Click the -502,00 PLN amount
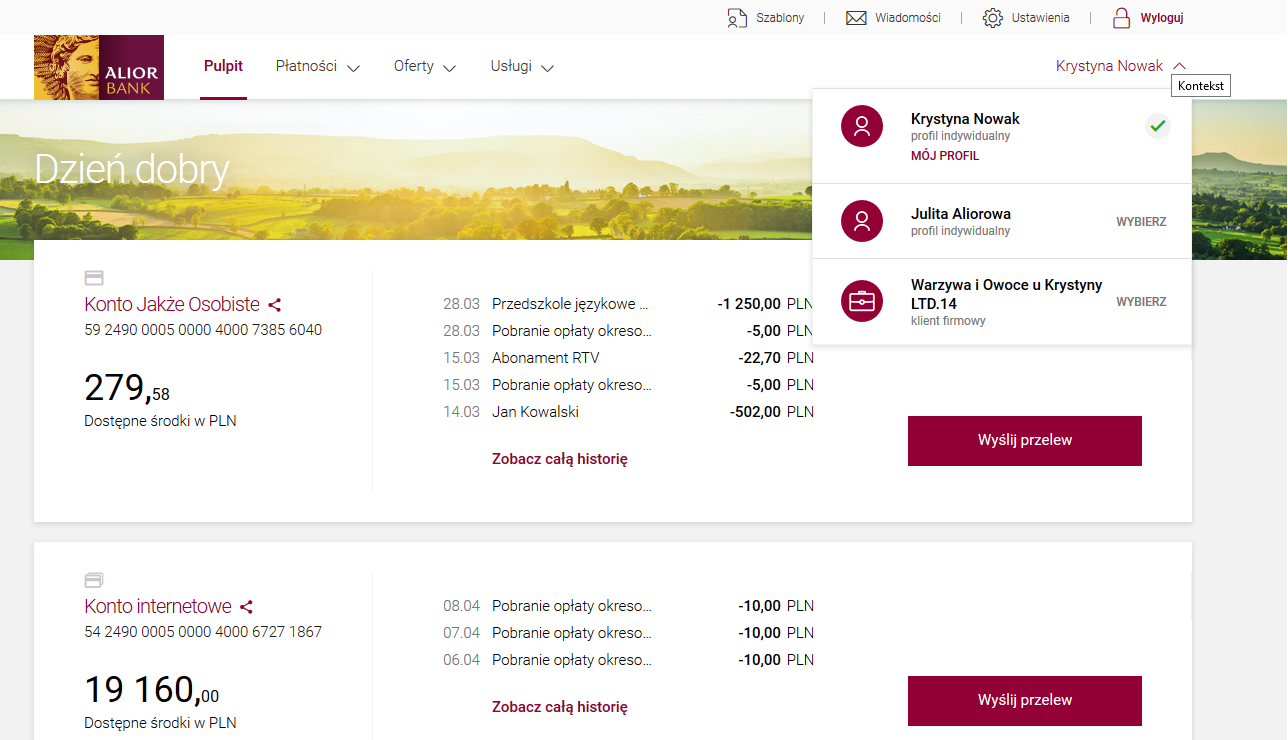This screenshot has width=1288, height=740. pos(772,412)
